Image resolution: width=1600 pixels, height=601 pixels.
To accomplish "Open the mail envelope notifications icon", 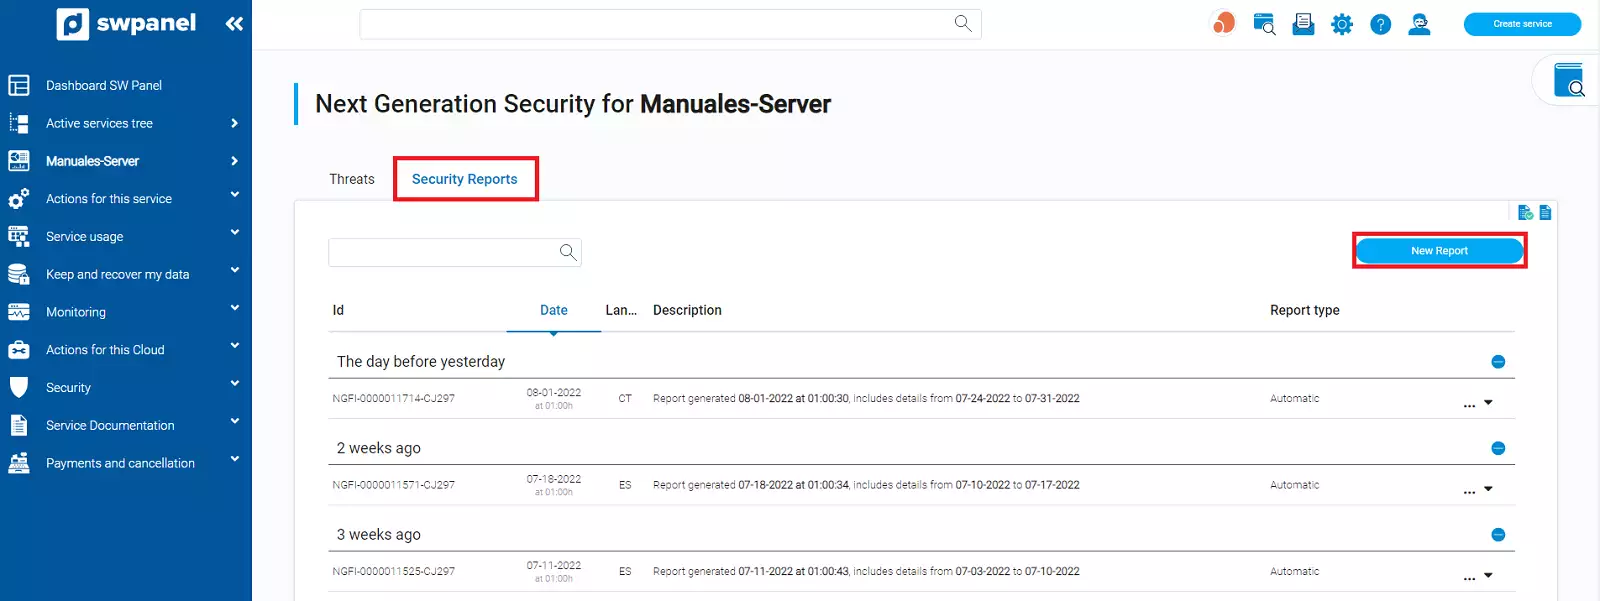I will (1303, 24).
